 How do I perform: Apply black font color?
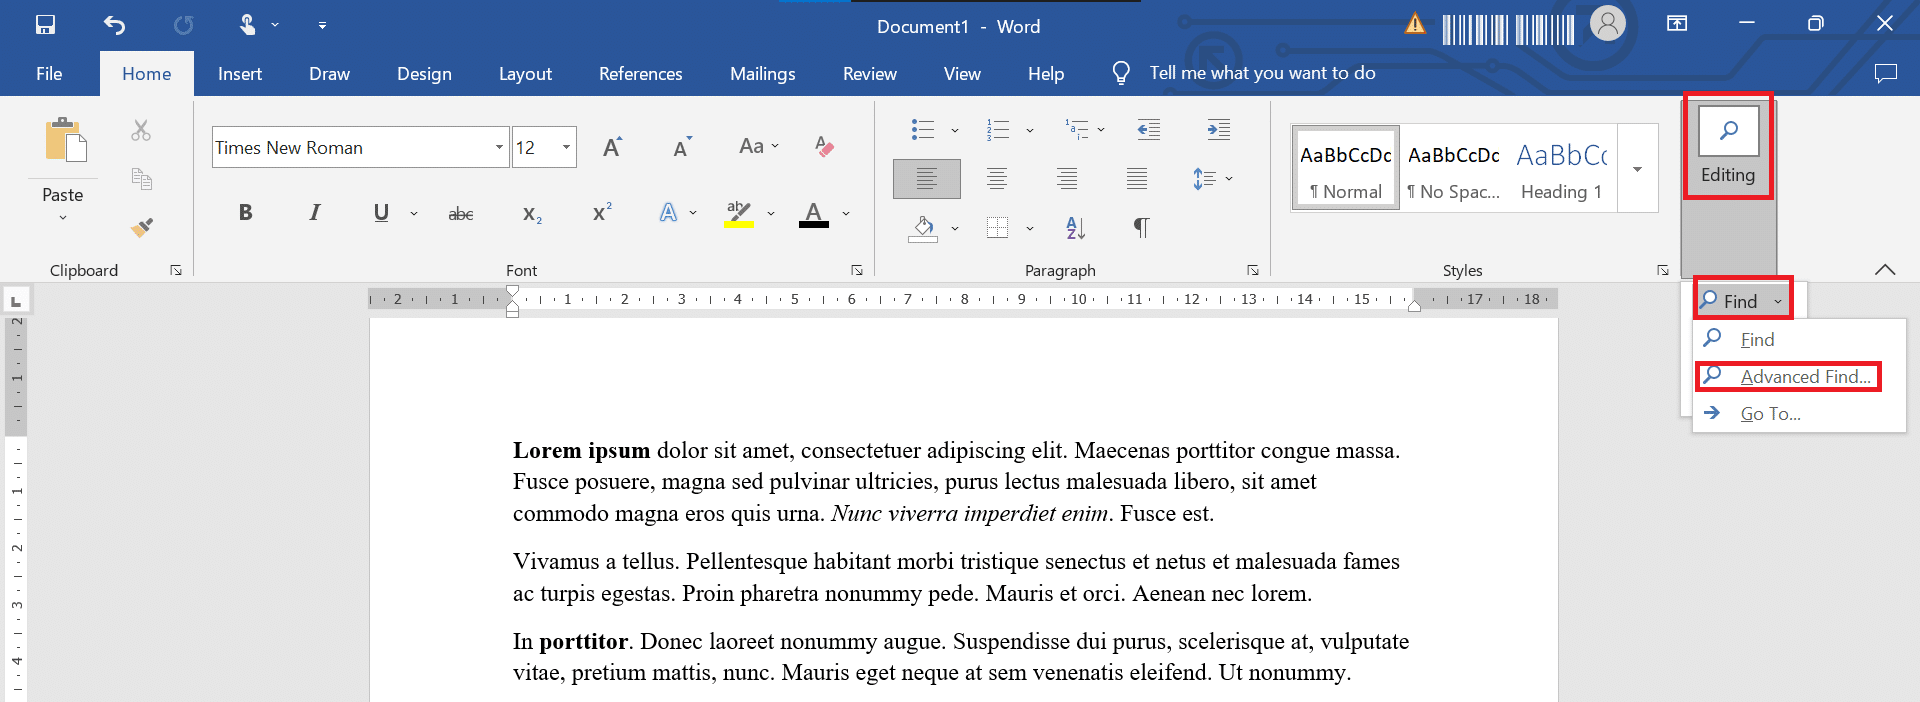pyautogui.click(x=814, y=214)
